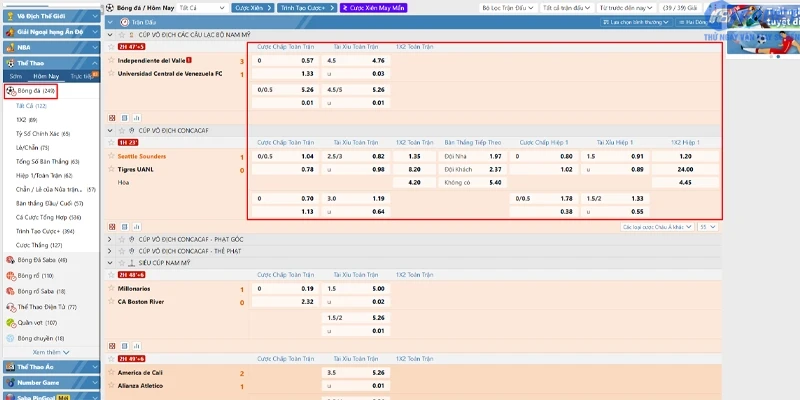
Task: Select the Tổng Số Bàn Thắng menu item
Action: (x=48, y=161)
